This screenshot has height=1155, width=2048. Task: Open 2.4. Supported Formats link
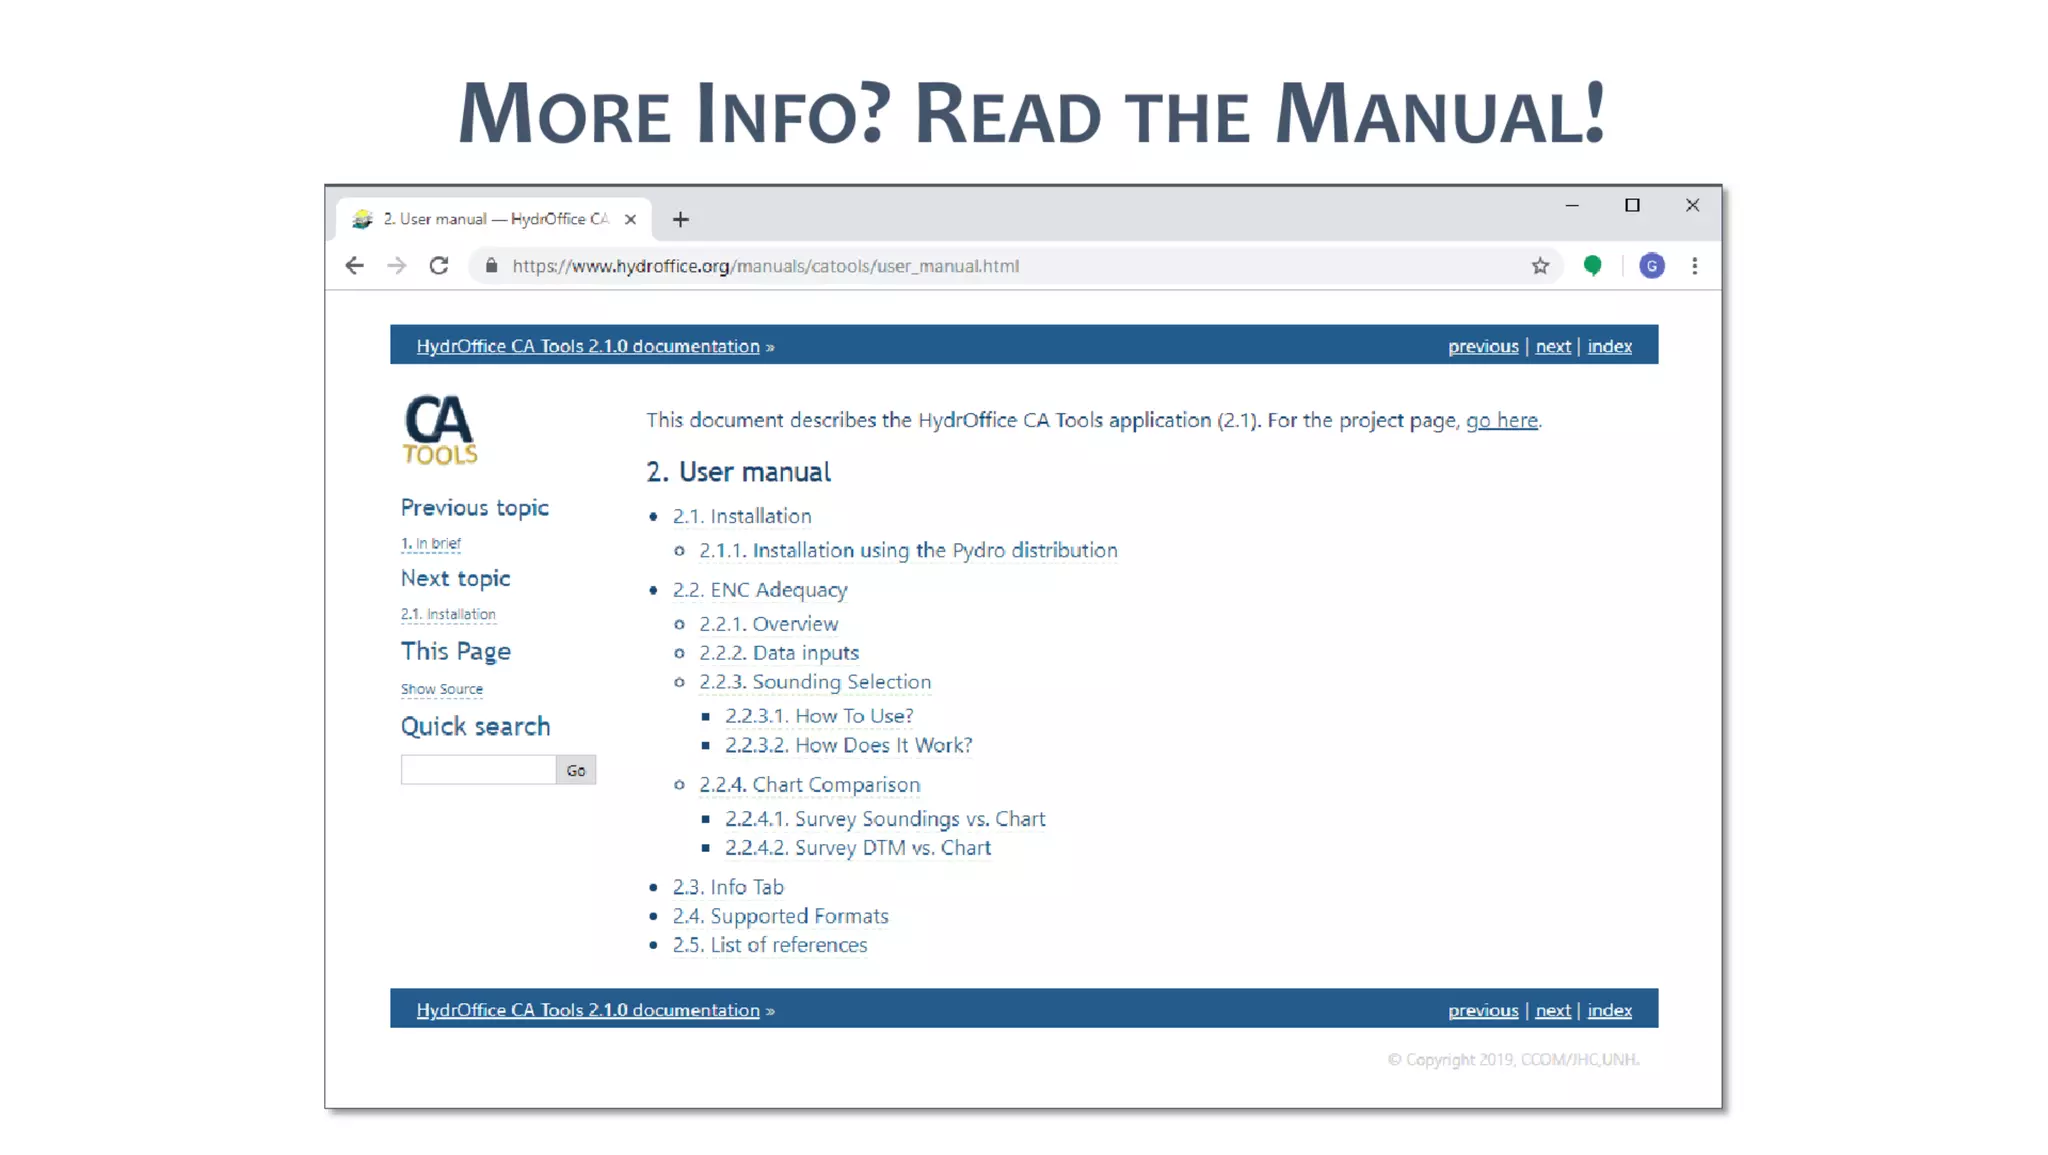780,916
